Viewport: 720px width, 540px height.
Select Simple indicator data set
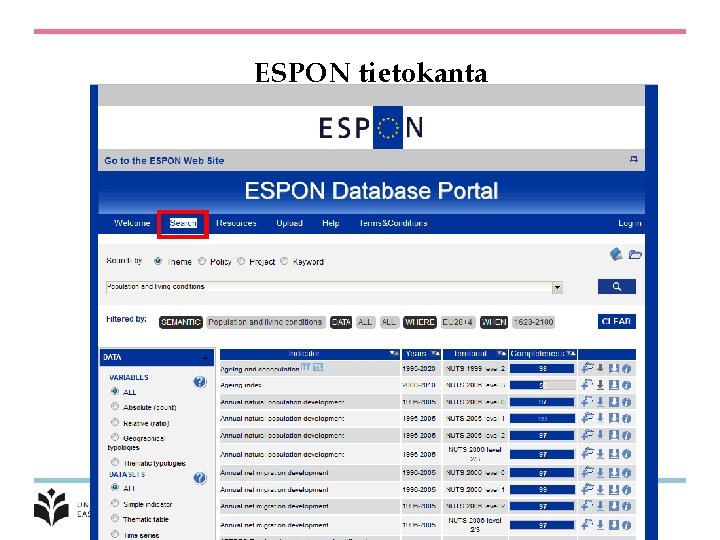pos(115,503)
